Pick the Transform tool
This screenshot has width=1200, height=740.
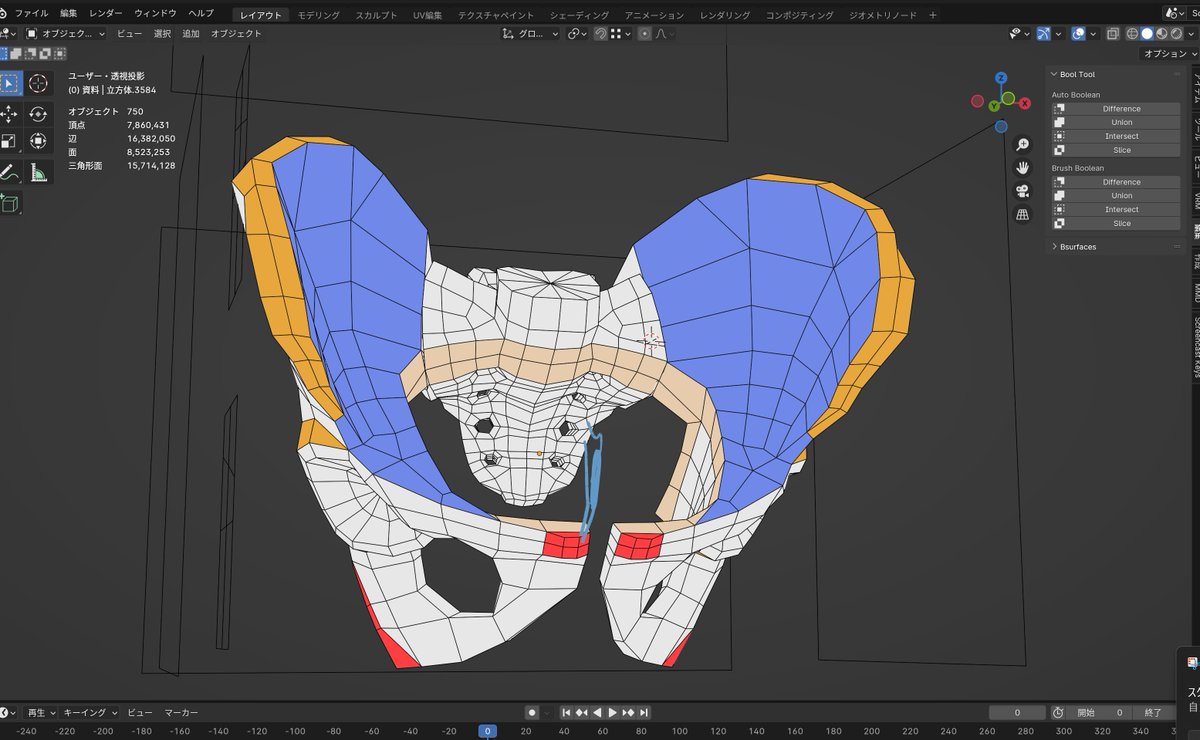pyautogui.click(x=38, y=141)
